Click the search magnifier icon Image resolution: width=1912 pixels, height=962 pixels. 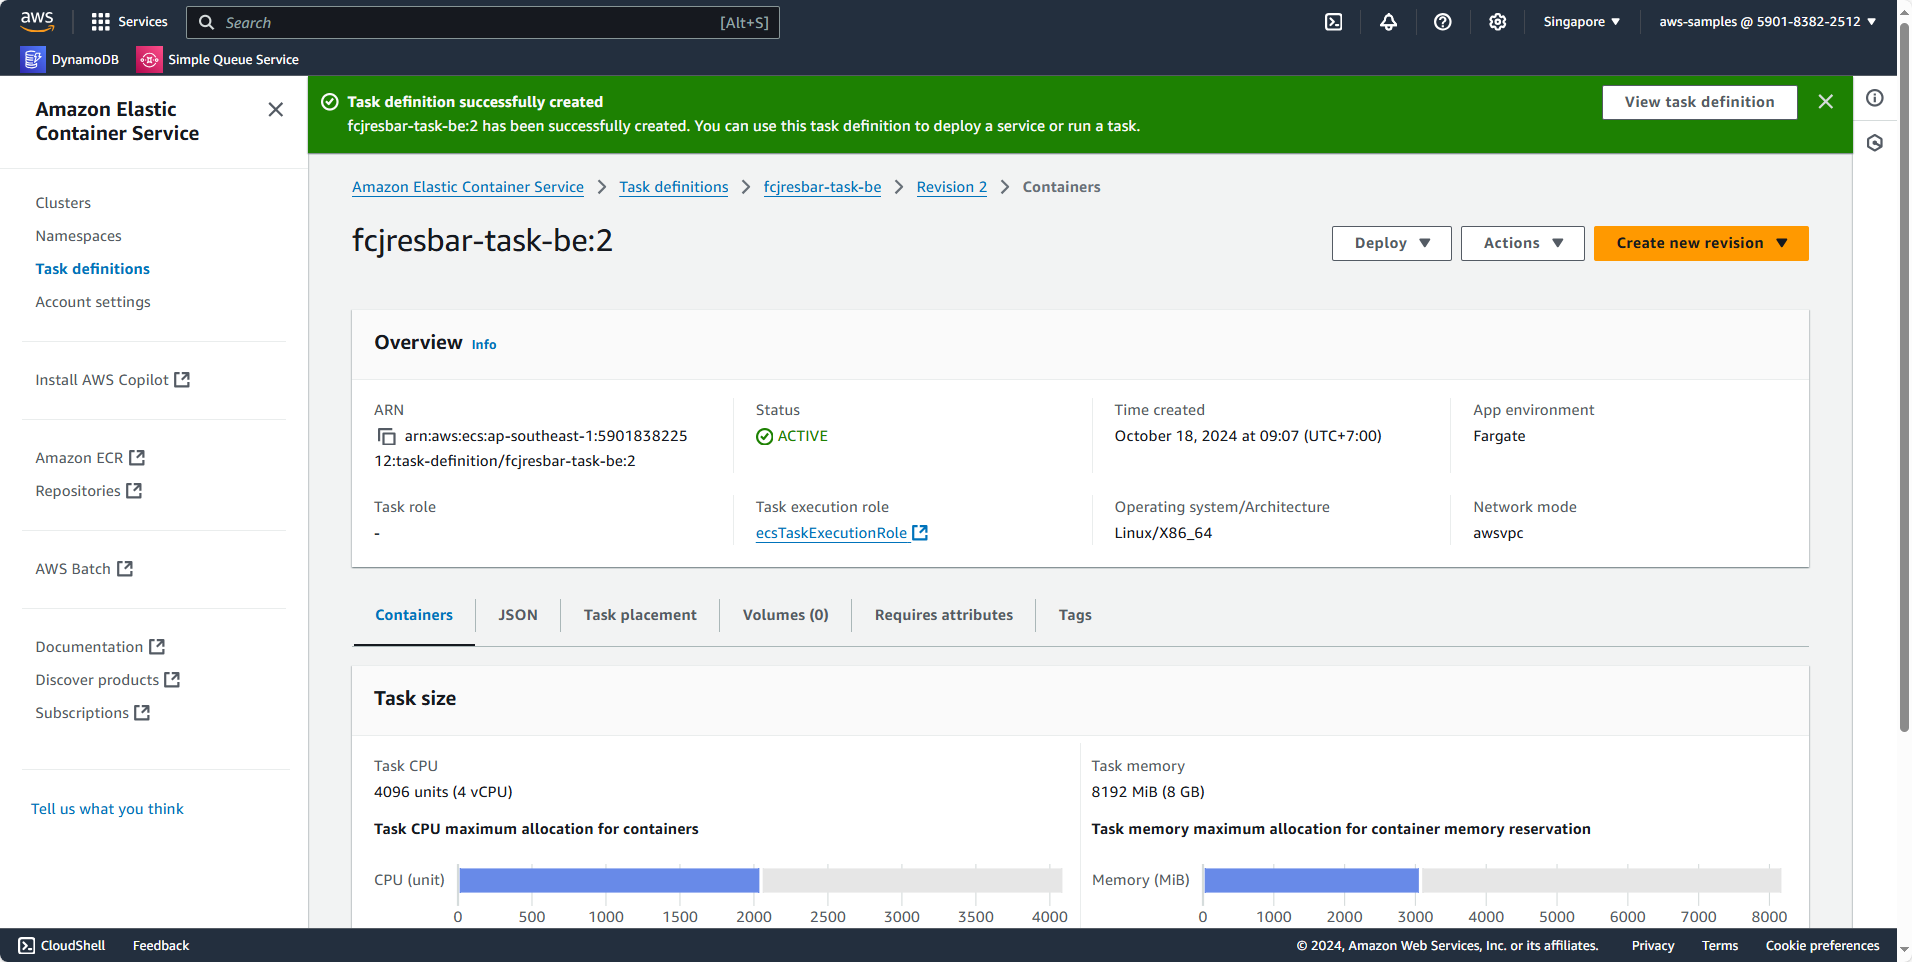point(206,22)
